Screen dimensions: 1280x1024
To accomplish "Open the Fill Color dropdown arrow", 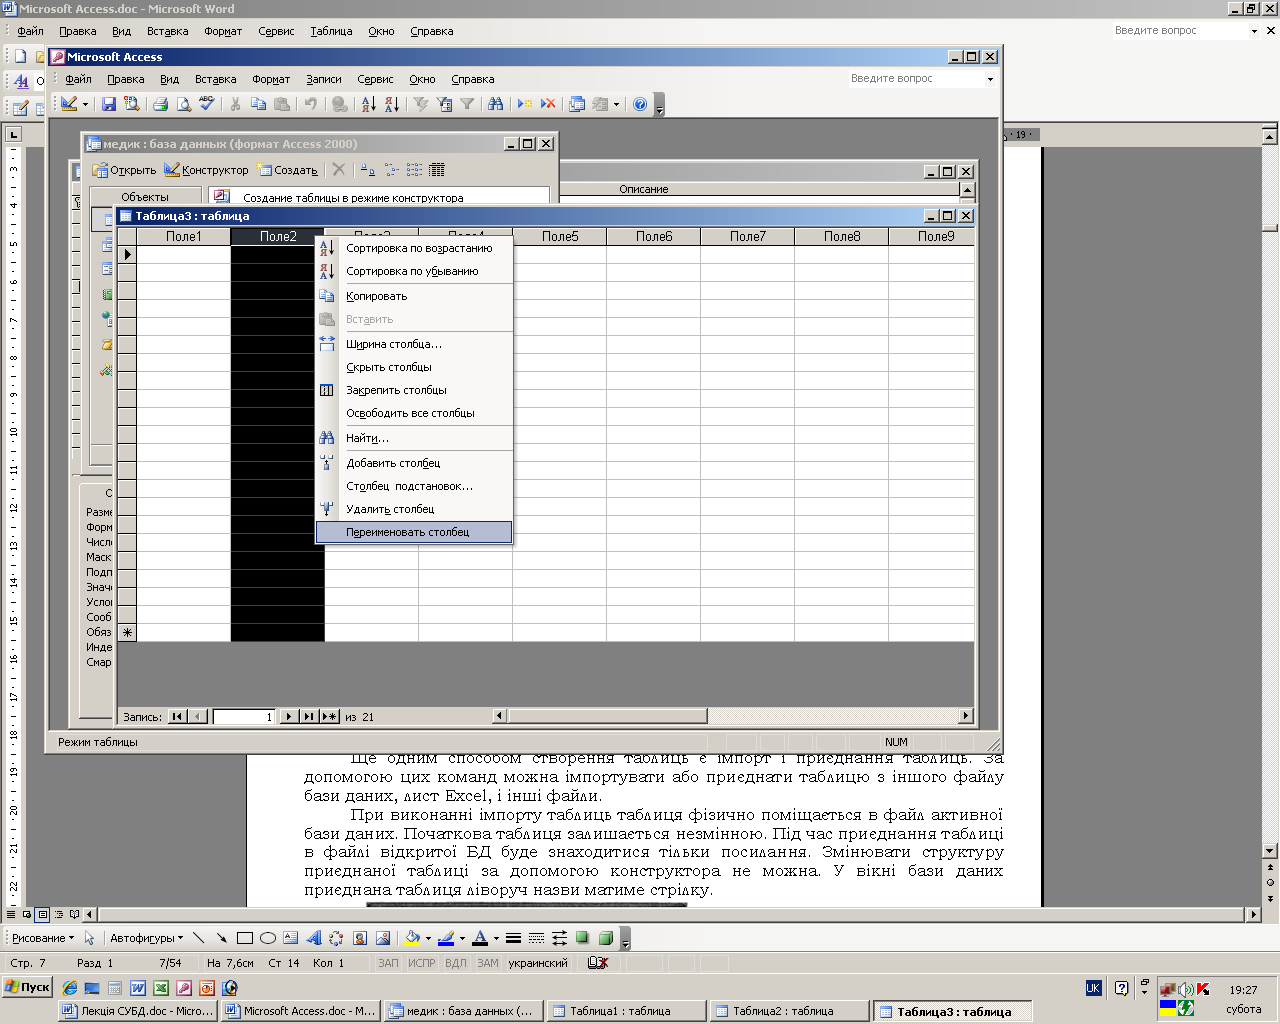I will click(x=428, y=938).
